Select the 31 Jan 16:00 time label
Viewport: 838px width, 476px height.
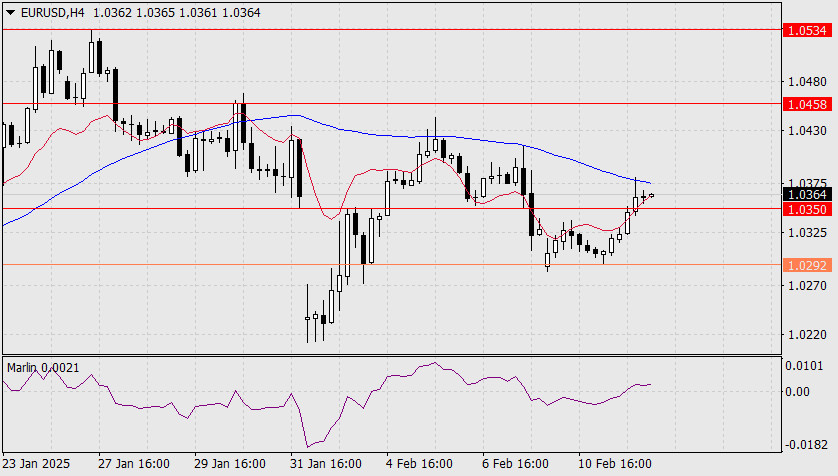pos(326,463)
